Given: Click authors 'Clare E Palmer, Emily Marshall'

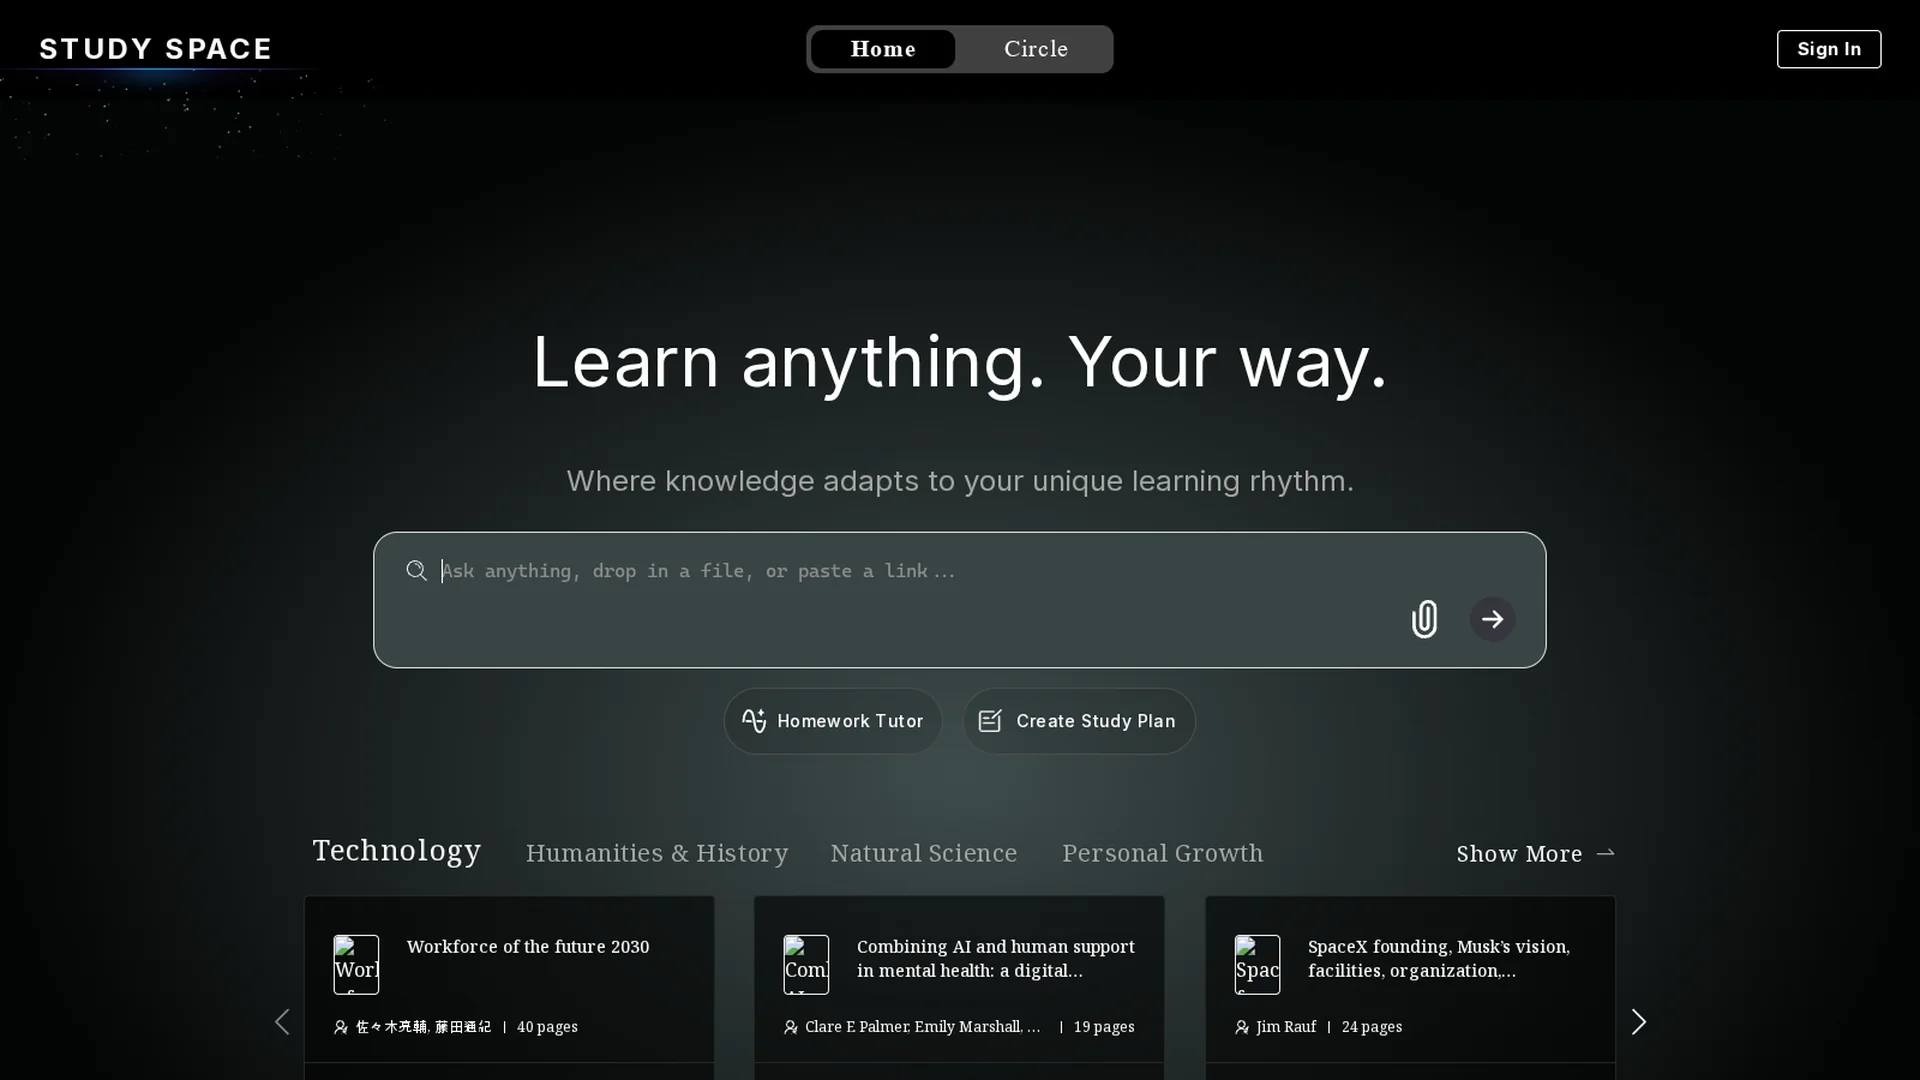Looking at the screenshot, I should coord(923,1027).
